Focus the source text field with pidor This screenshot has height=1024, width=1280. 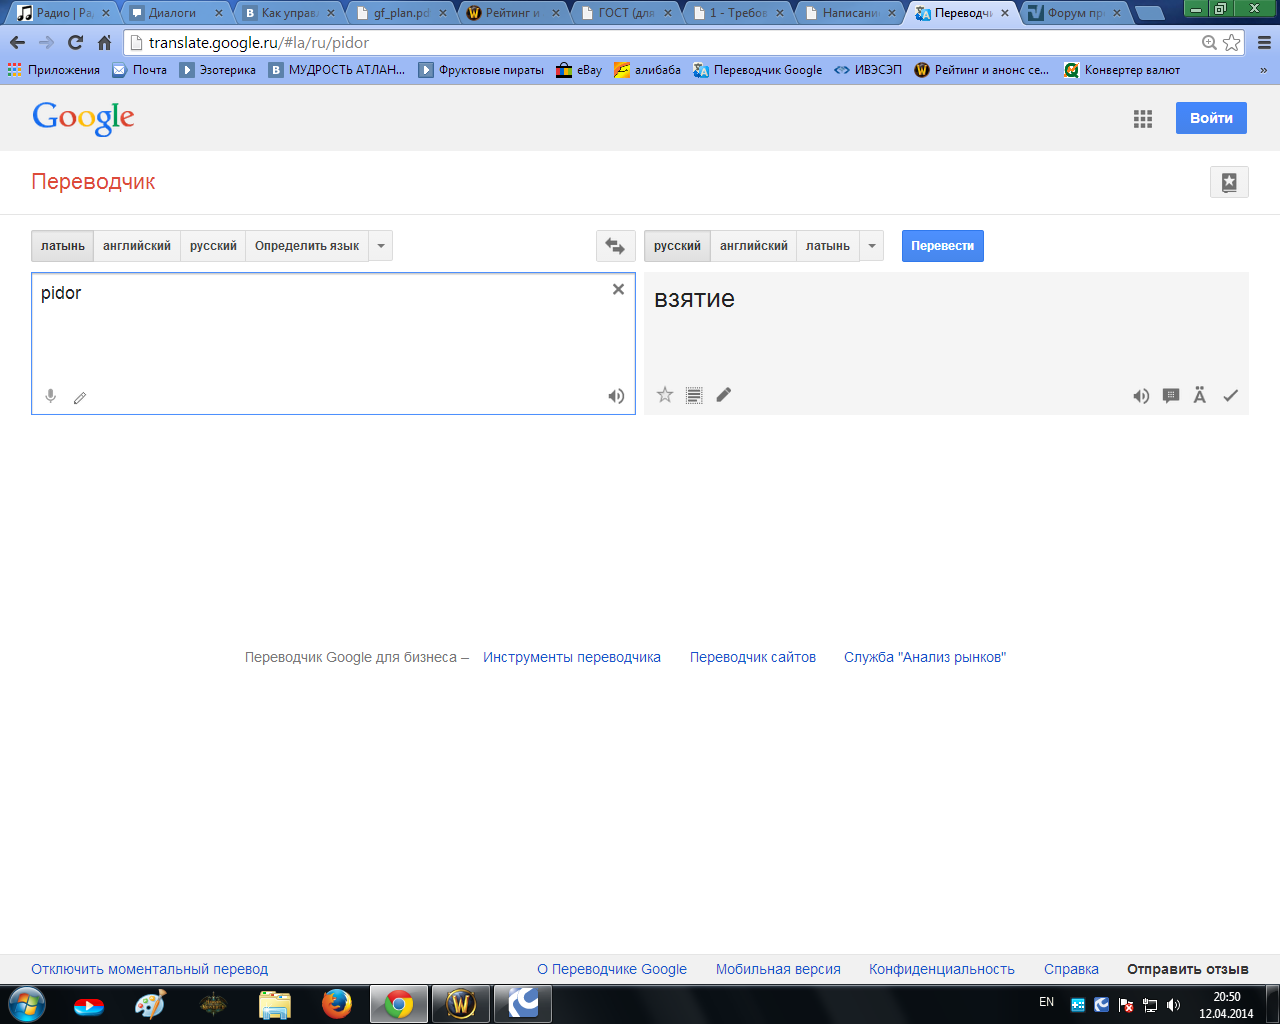point(333,343)
